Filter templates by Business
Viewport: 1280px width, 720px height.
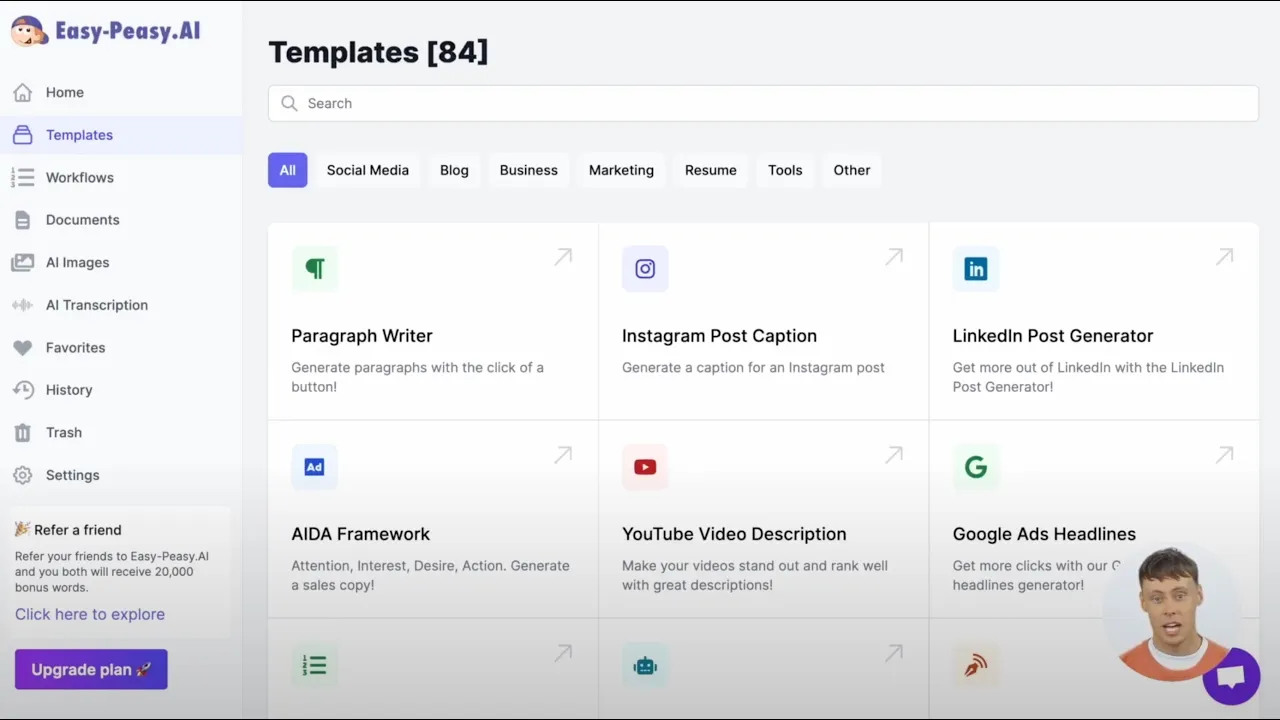click(529, 170)
